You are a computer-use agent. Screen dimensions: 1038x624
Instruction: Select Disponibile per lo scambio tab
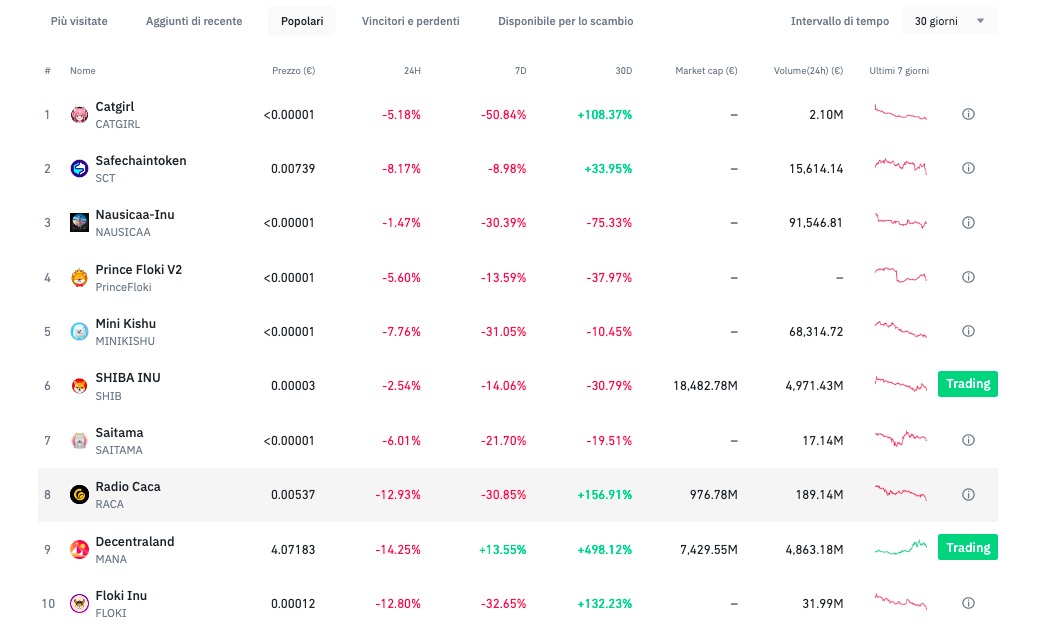tap(565, 21)
